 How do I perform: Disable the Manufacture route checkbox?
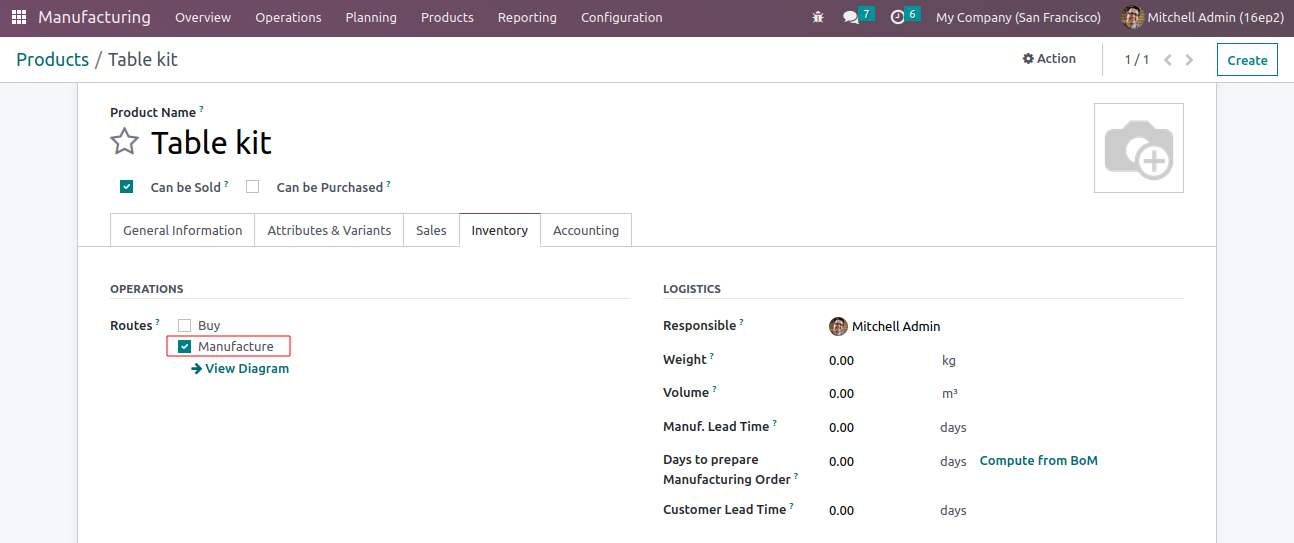click(184, 347)
